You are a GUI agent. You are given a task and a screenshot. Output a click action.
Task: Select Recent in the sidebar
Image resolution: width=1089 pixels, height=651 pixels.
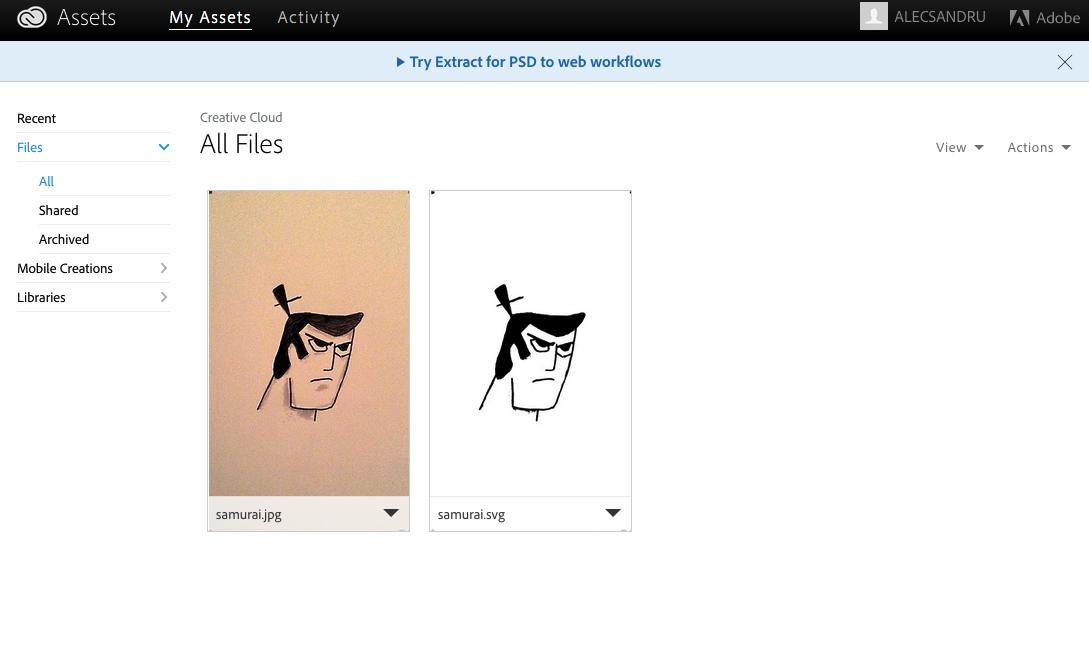tap(36, 118)
